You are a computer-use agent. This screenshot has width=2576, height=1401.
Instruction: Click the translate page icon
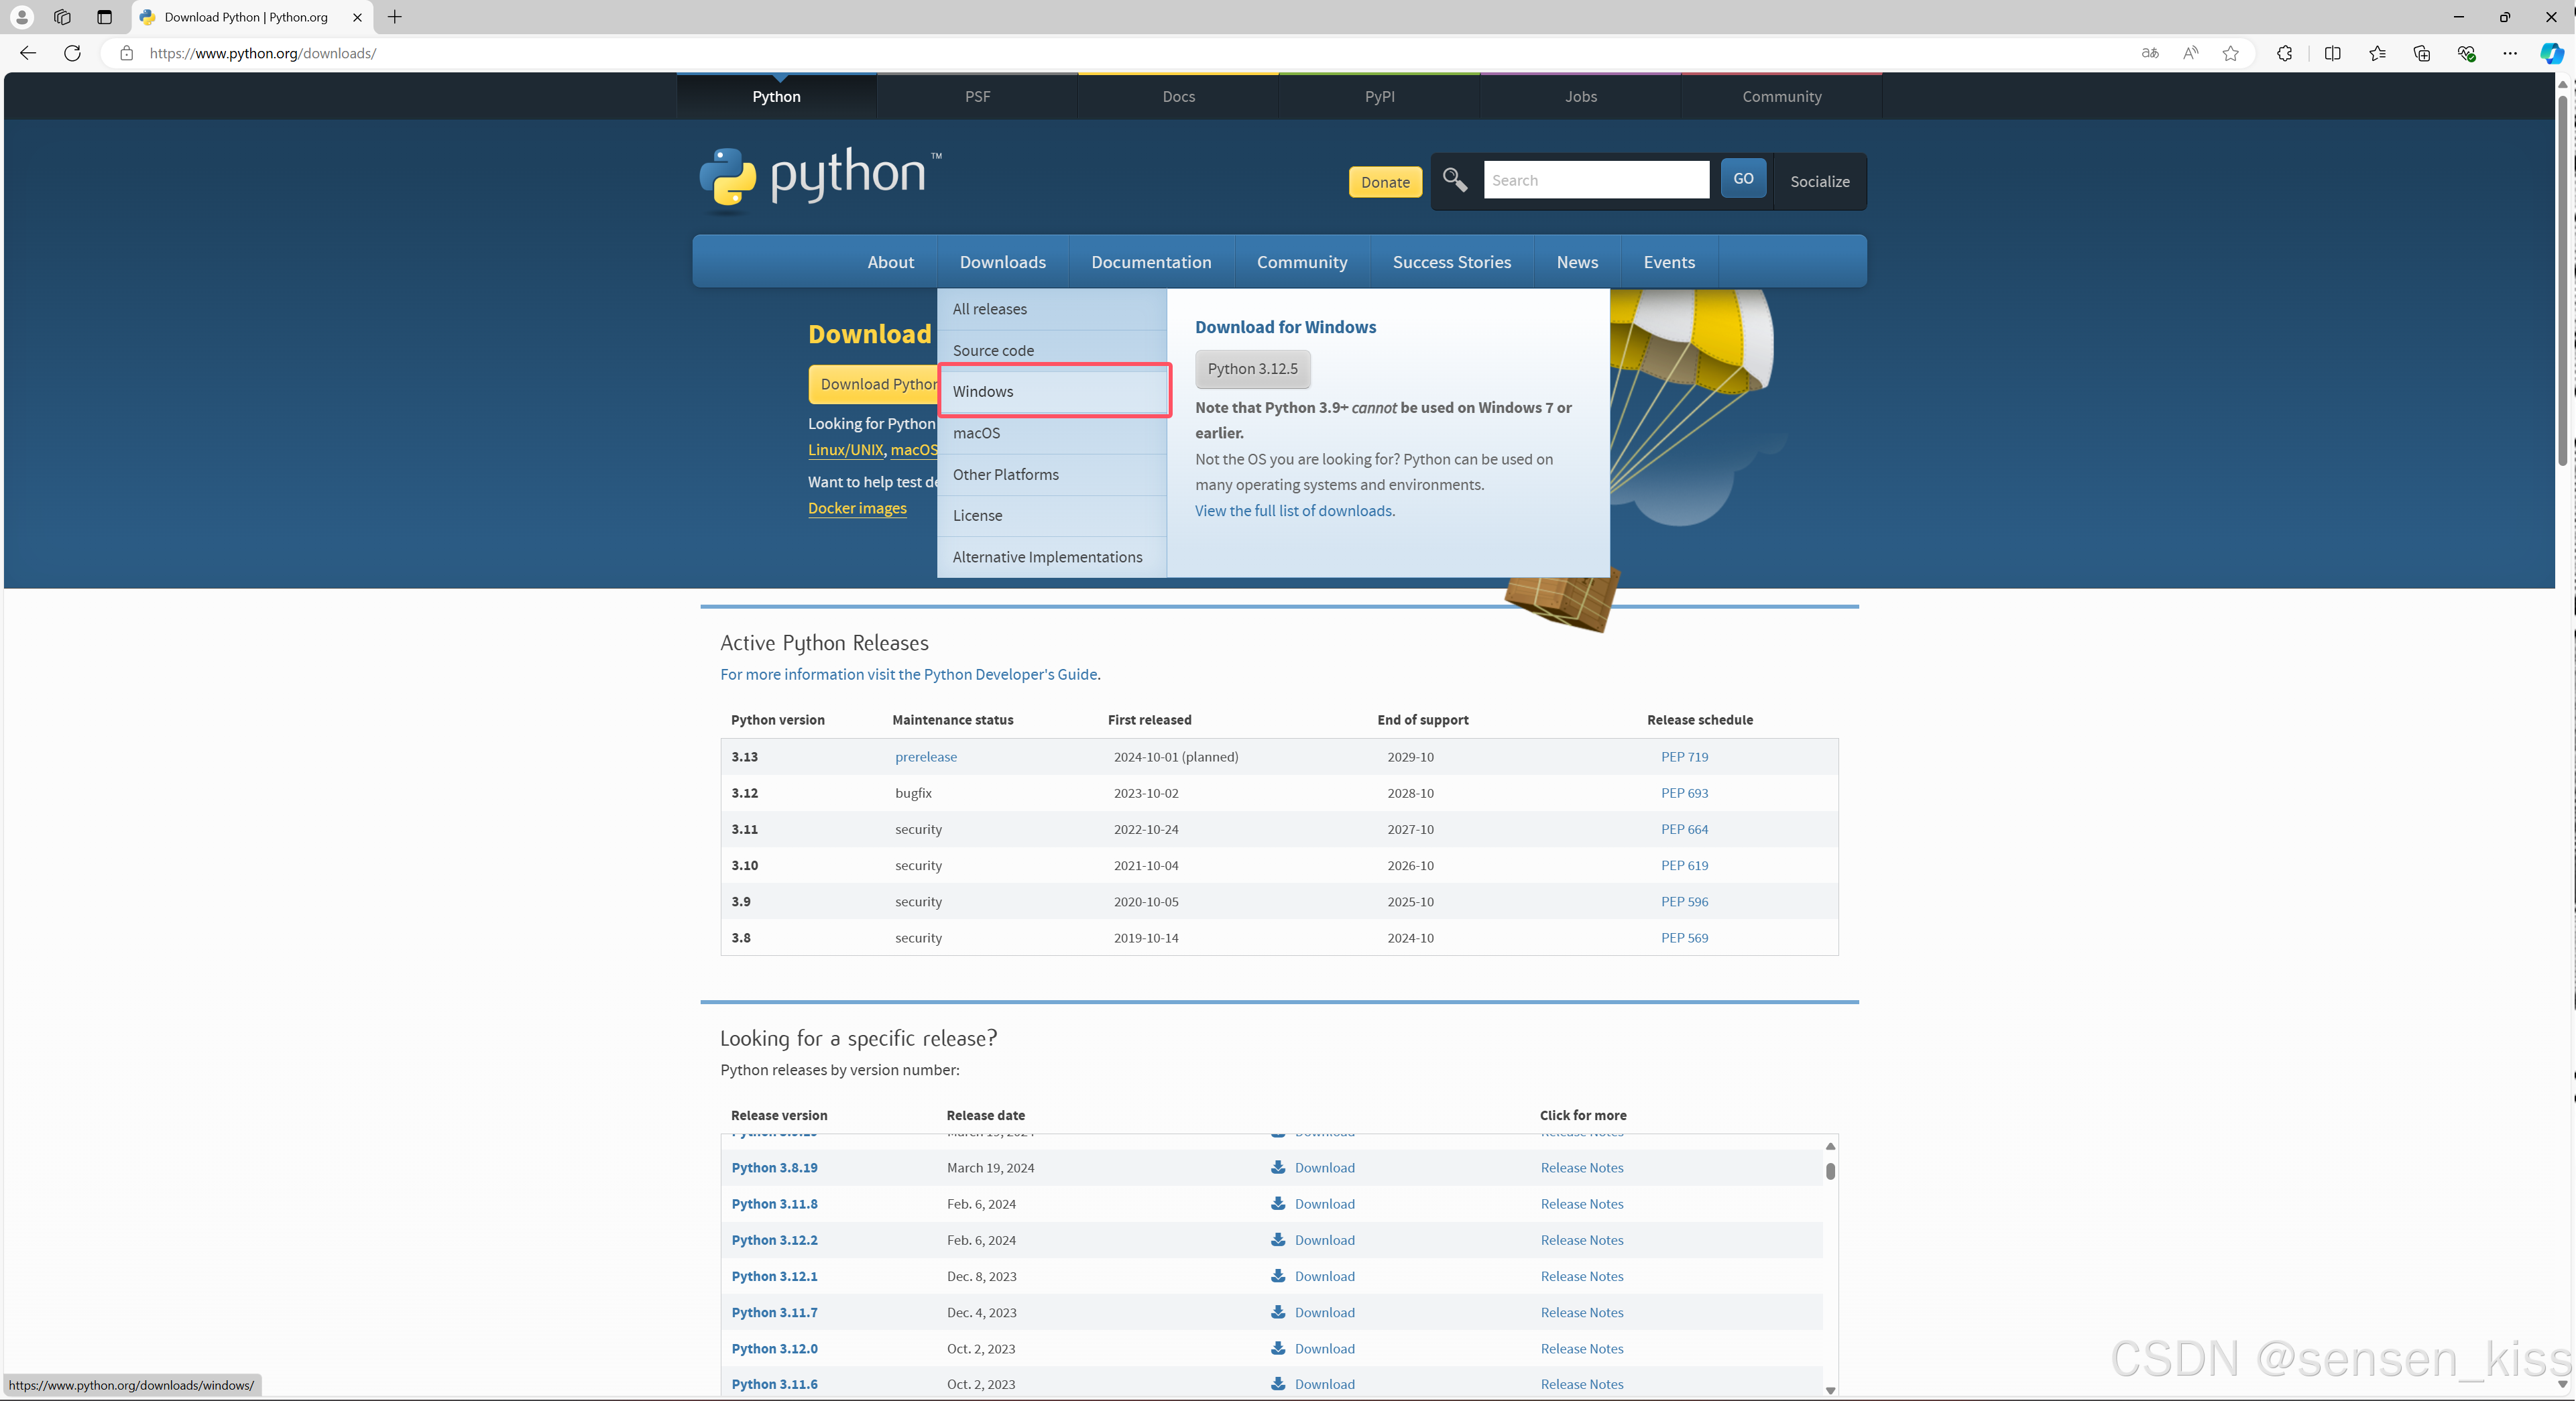2150,53
